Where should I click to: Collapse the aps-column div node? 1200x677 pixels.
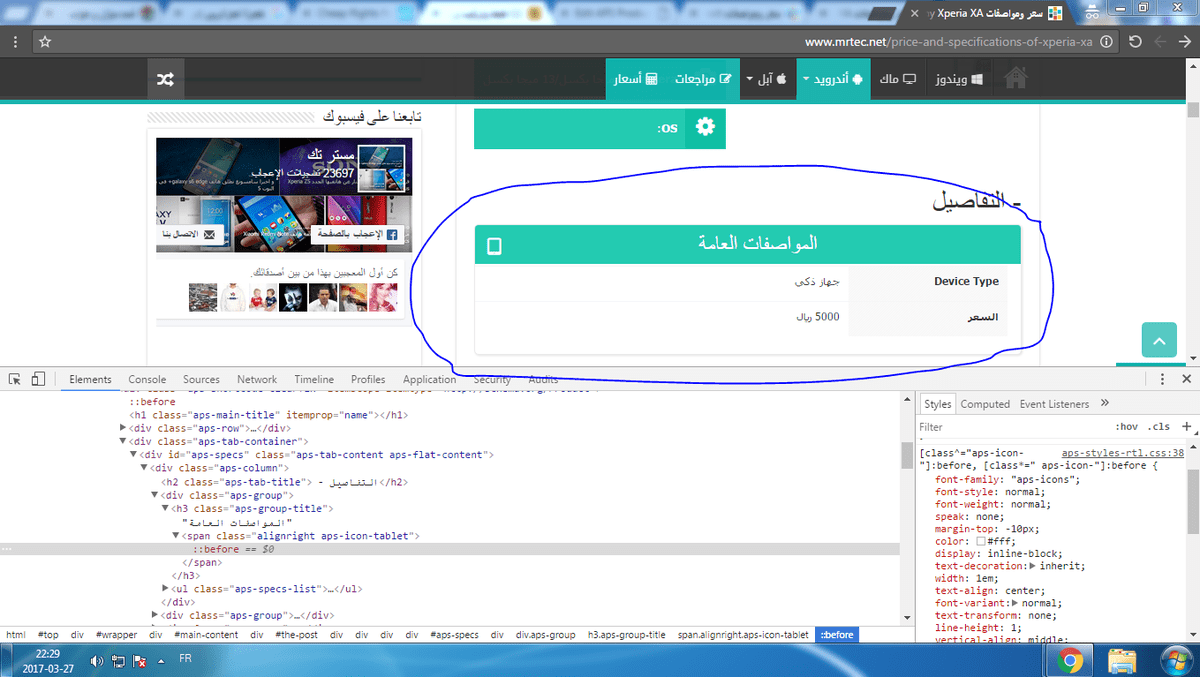(x=145, y=468)
